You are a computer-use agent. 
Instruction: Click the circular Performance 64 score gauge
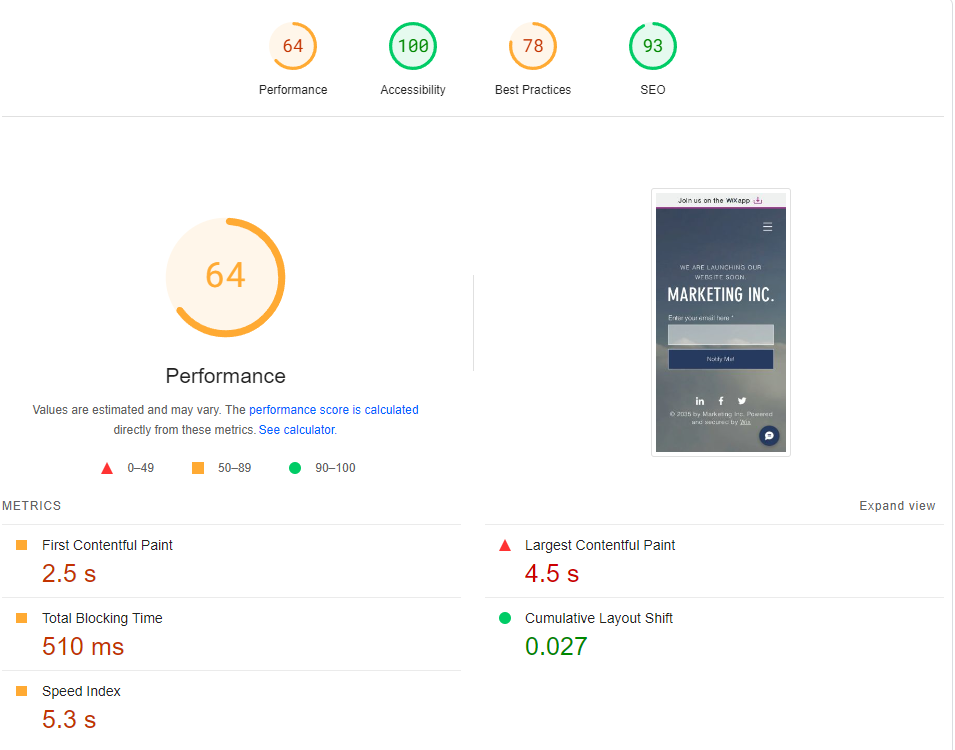(225, 277)
